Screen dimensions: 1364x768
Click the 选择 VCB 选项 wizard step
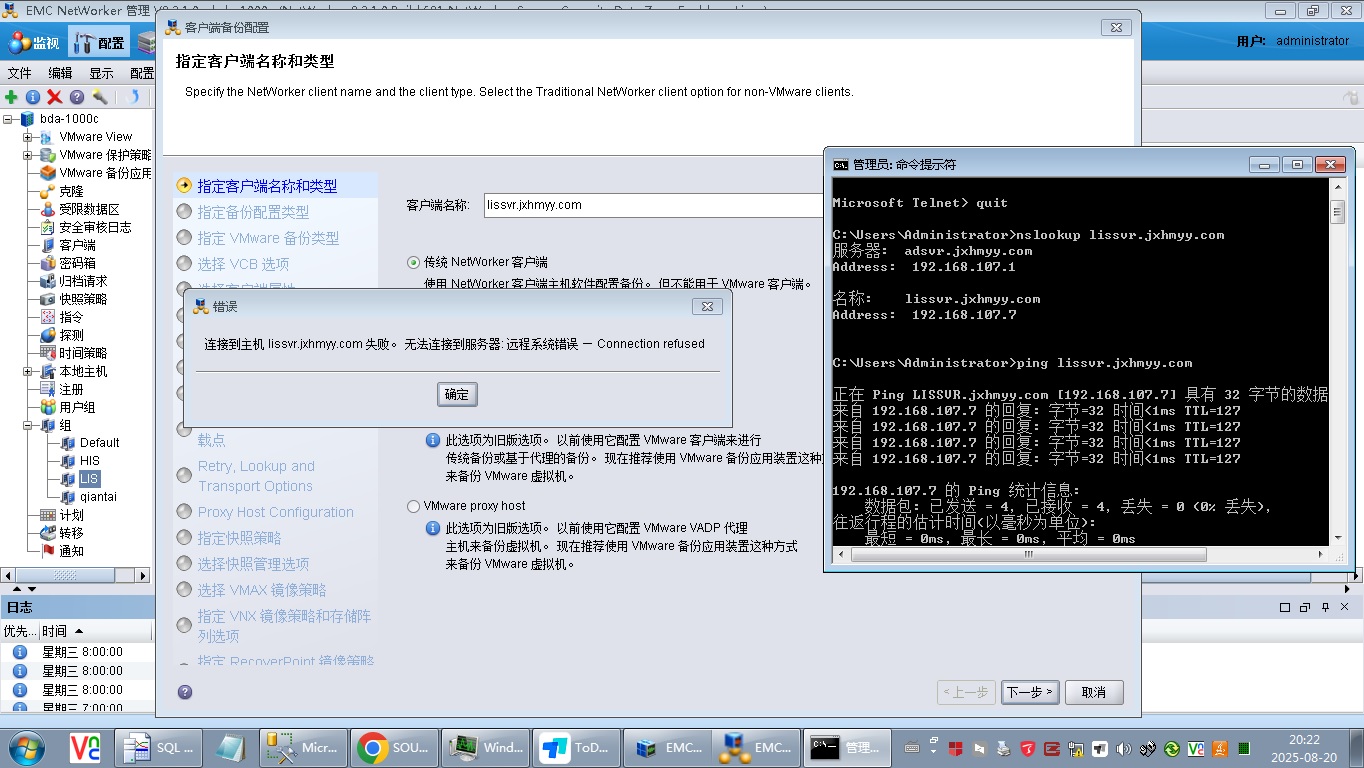[243, 264]
